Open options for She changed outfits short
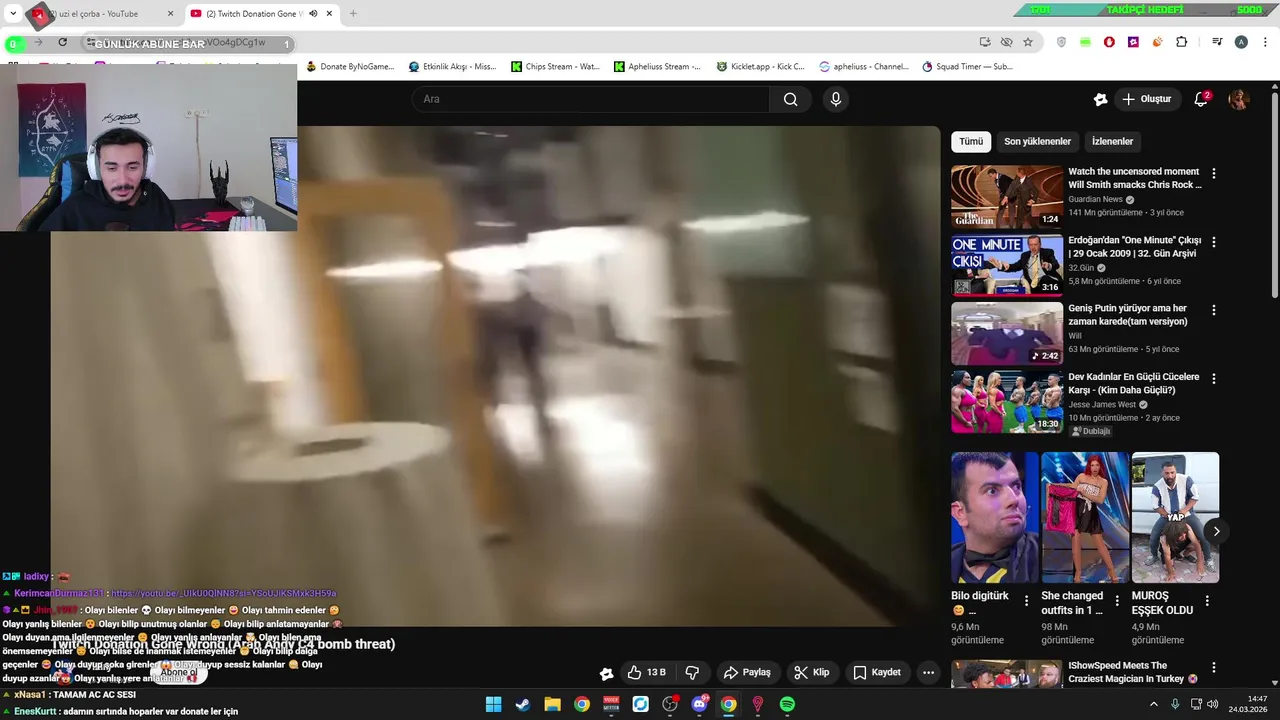Image resolution: width=1280 pixels, height=720 pixels. pos(1117,601)
